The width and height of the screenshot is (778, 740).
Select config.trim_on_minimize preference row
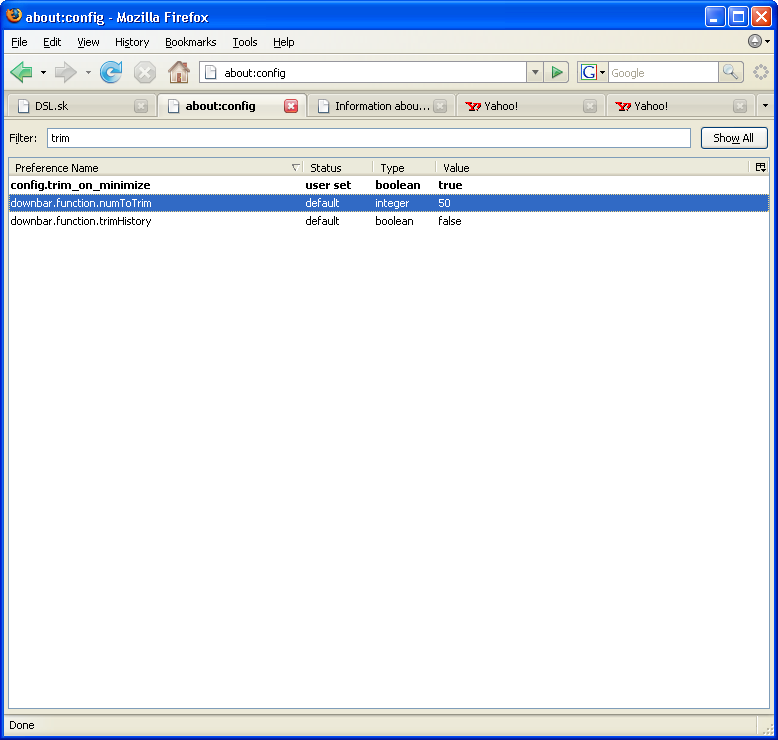pyautogui.click(x=389, y=185)
